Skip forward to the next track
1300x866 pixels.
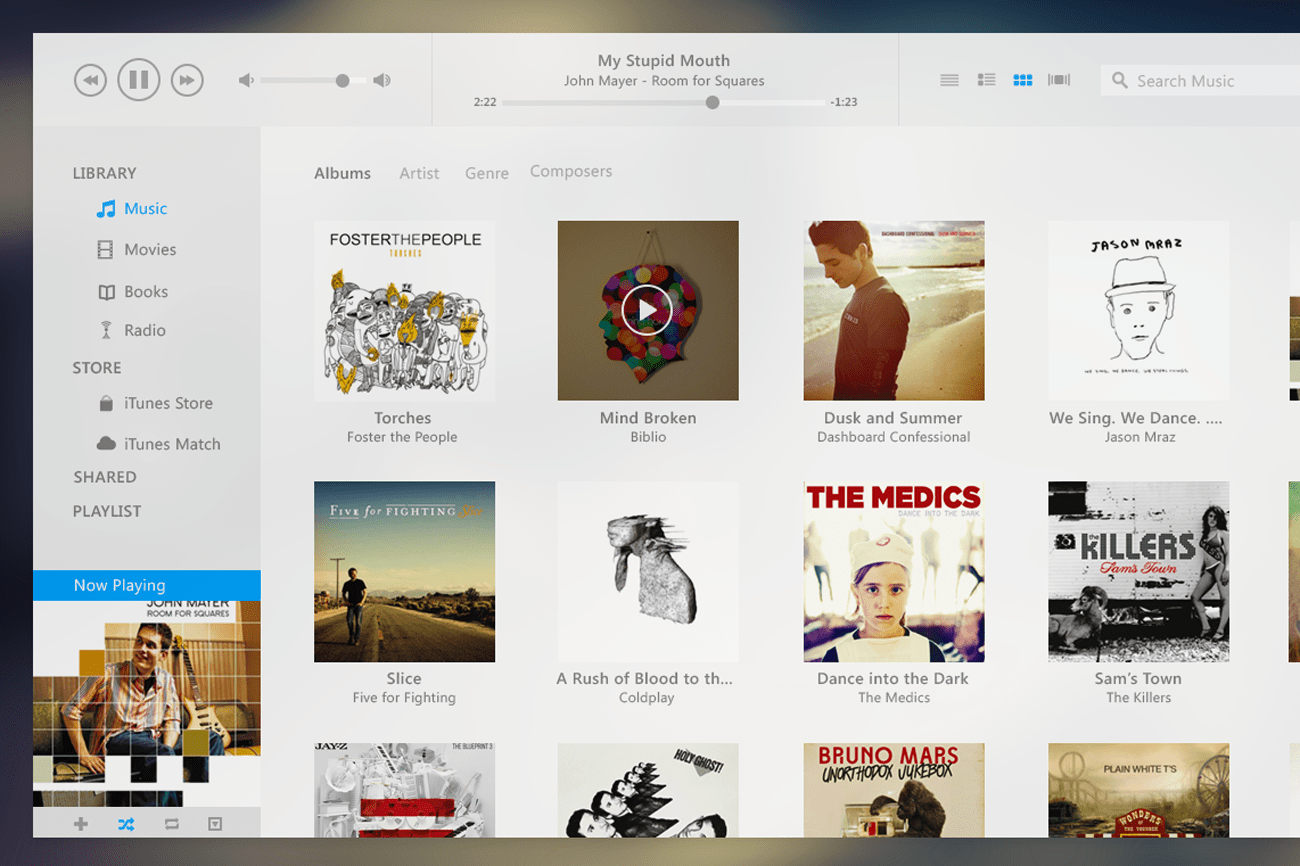pos(187,80)
